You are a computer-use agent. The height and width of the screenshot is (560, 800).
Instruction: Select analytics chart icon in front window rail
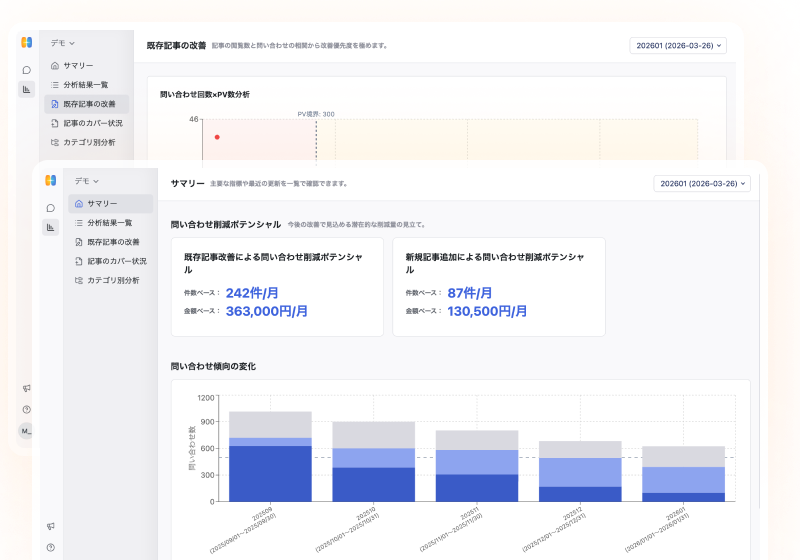51,227
